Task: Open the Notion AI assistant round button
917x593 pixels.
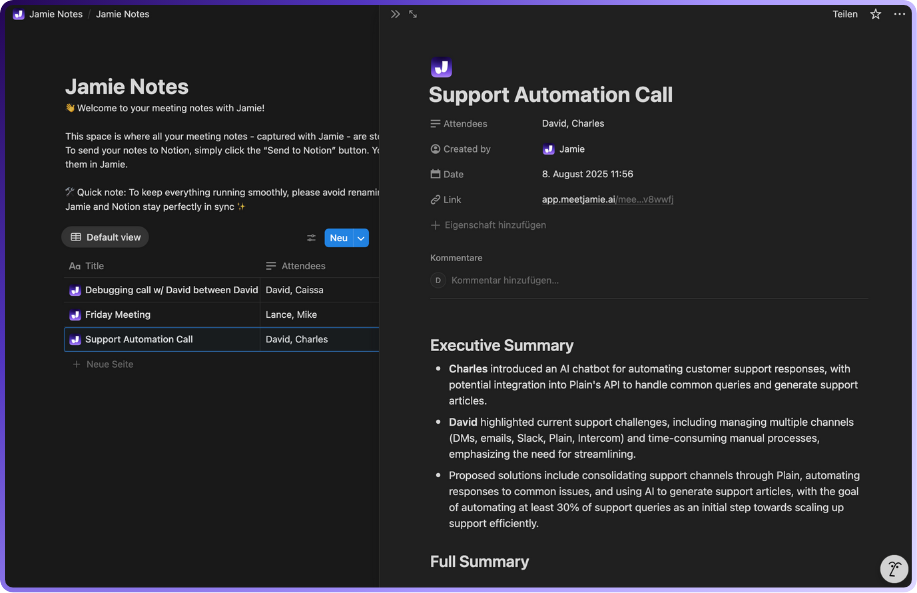Action: (894, 568)
